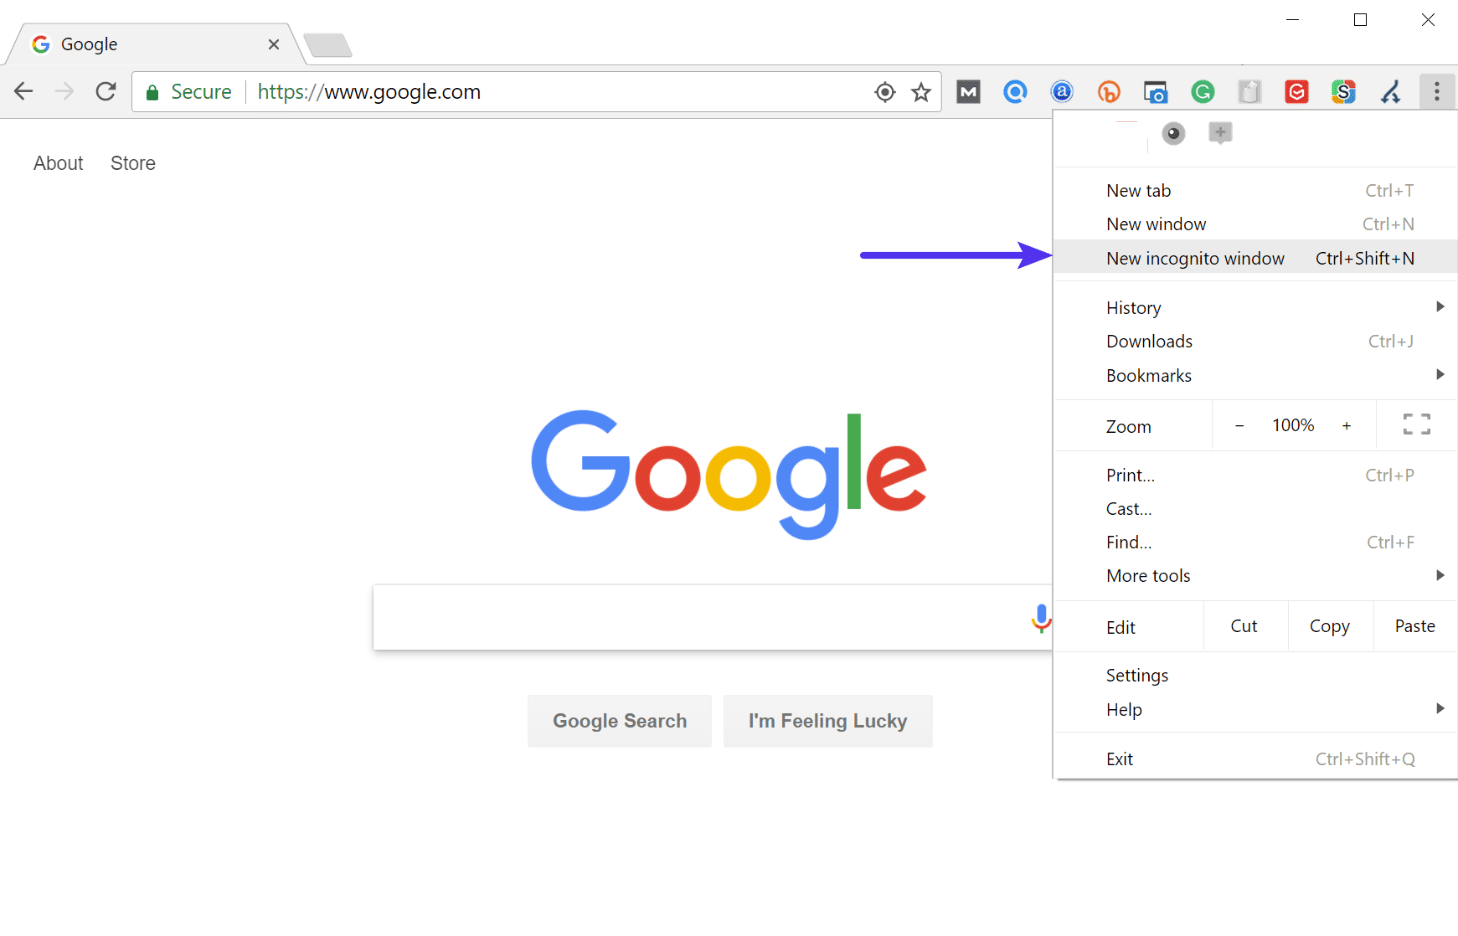Image resolution: width=1458 pixels, height=936 pixels.
Task: Click the Google favicon on the tab
Action: click(41, 44)
